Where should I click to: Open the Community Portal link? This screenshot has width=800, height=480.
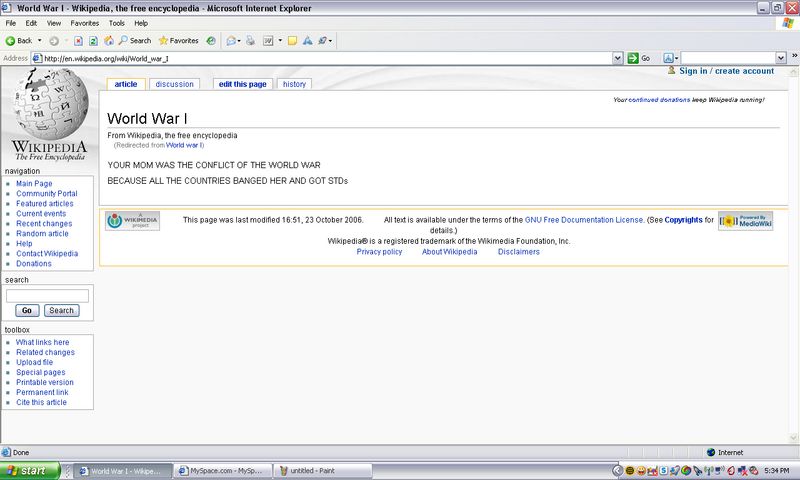pos(46,194)
